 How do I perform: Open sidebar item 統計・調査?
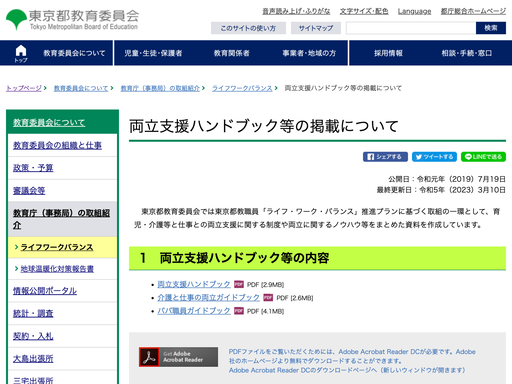click(33, 313)
